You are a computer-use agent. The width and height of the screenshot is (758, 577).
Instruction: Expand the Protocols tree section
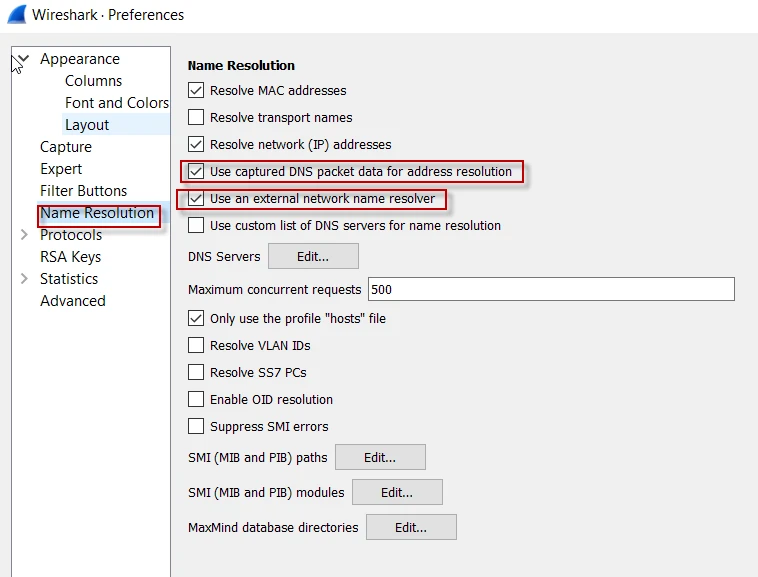[x=24, y=235]
